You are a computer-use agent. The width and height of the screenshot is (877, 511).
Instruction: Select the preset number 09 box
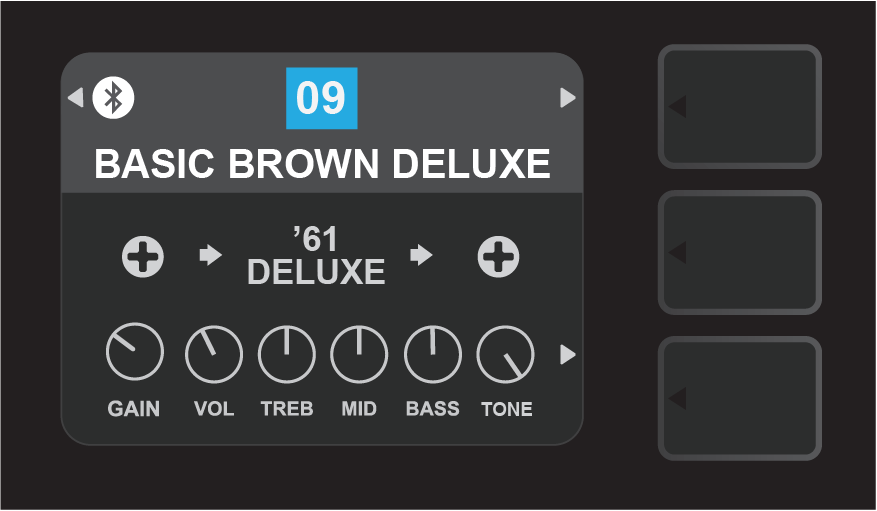(322, 98)
